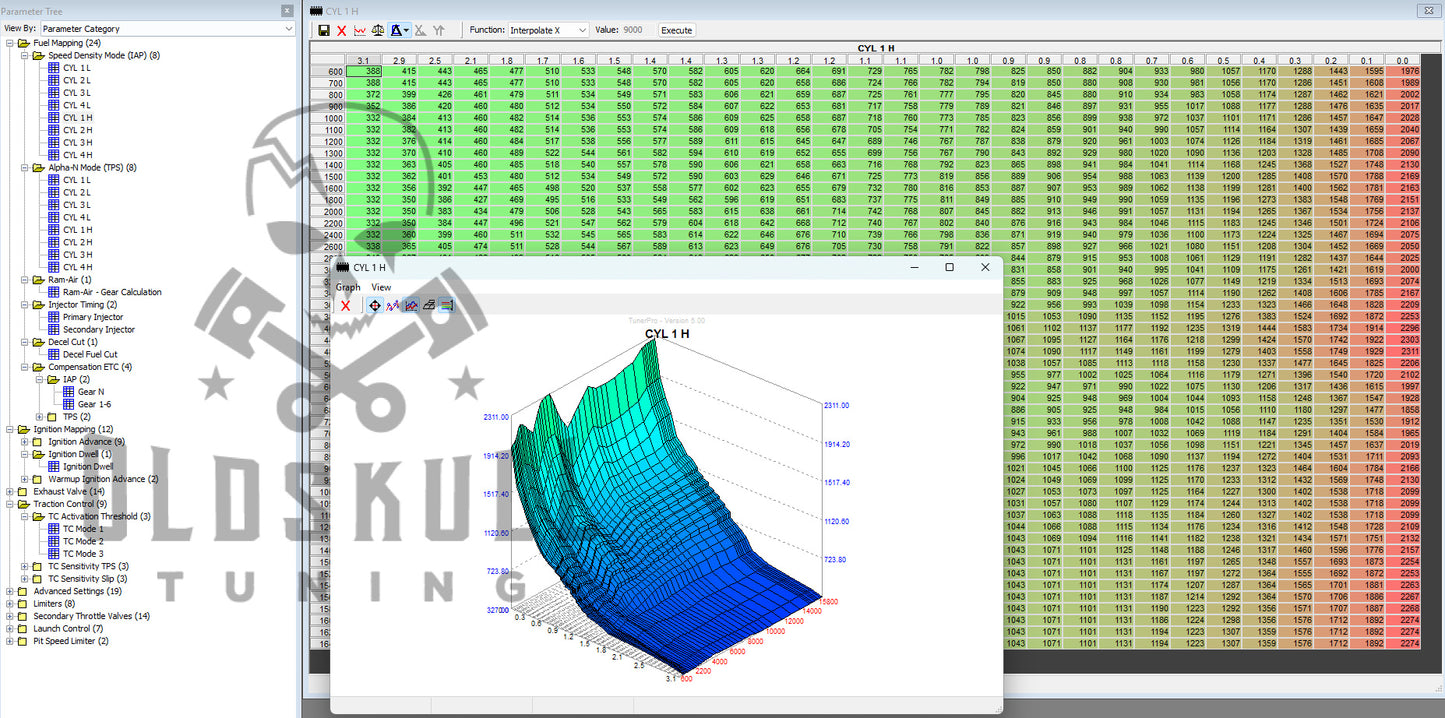Click the X-axis edit icon

pyautogui.click(x=420, y=31)
